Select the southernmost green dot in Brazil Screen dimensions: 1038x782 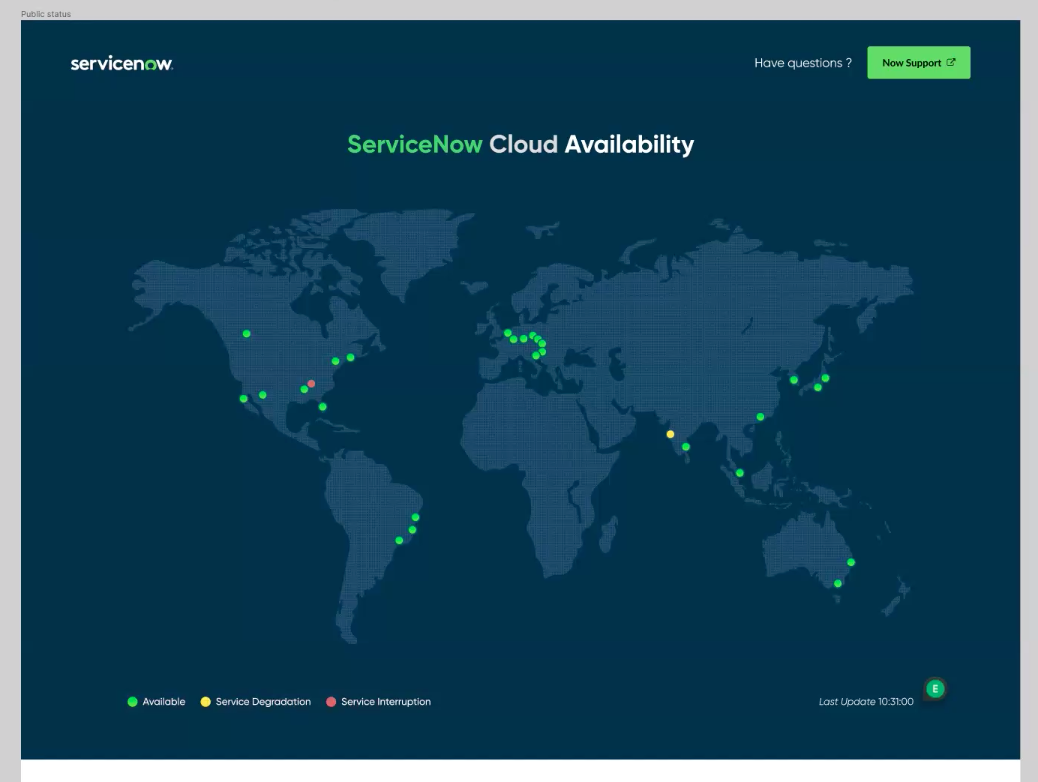click(x=399, y=540)
